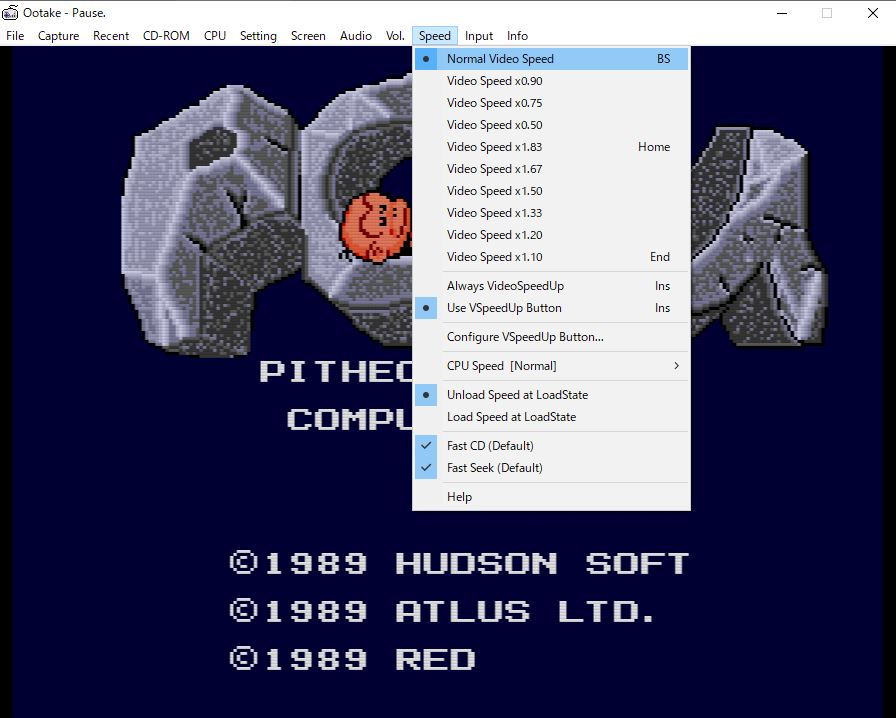Toggle Fast CD (Default) checkbox
896x718 pixels.
tap(489, 446)
